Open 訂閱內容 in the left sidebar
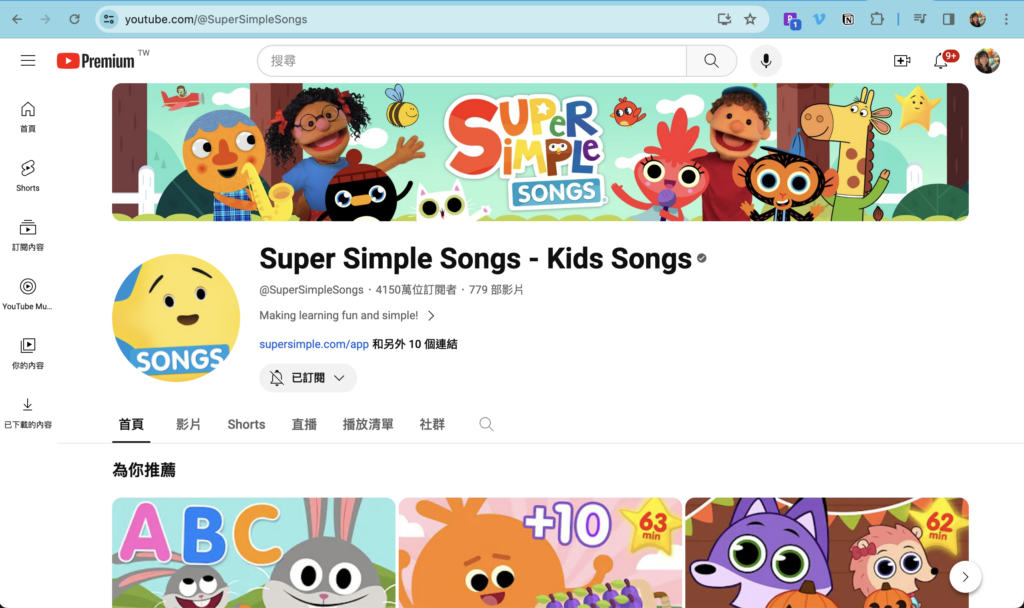This screenshot has width=1024, height=608. (27, 235)
